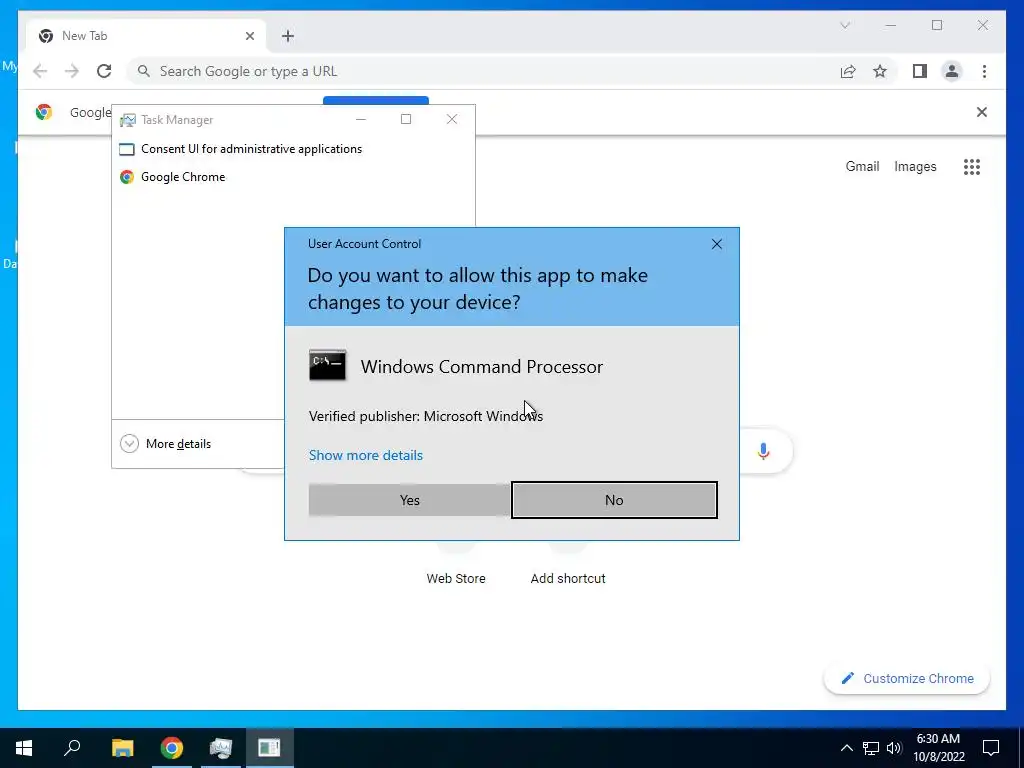Bookmark this tab with the star
This screenshot has width=1024, height=768.
880,71
